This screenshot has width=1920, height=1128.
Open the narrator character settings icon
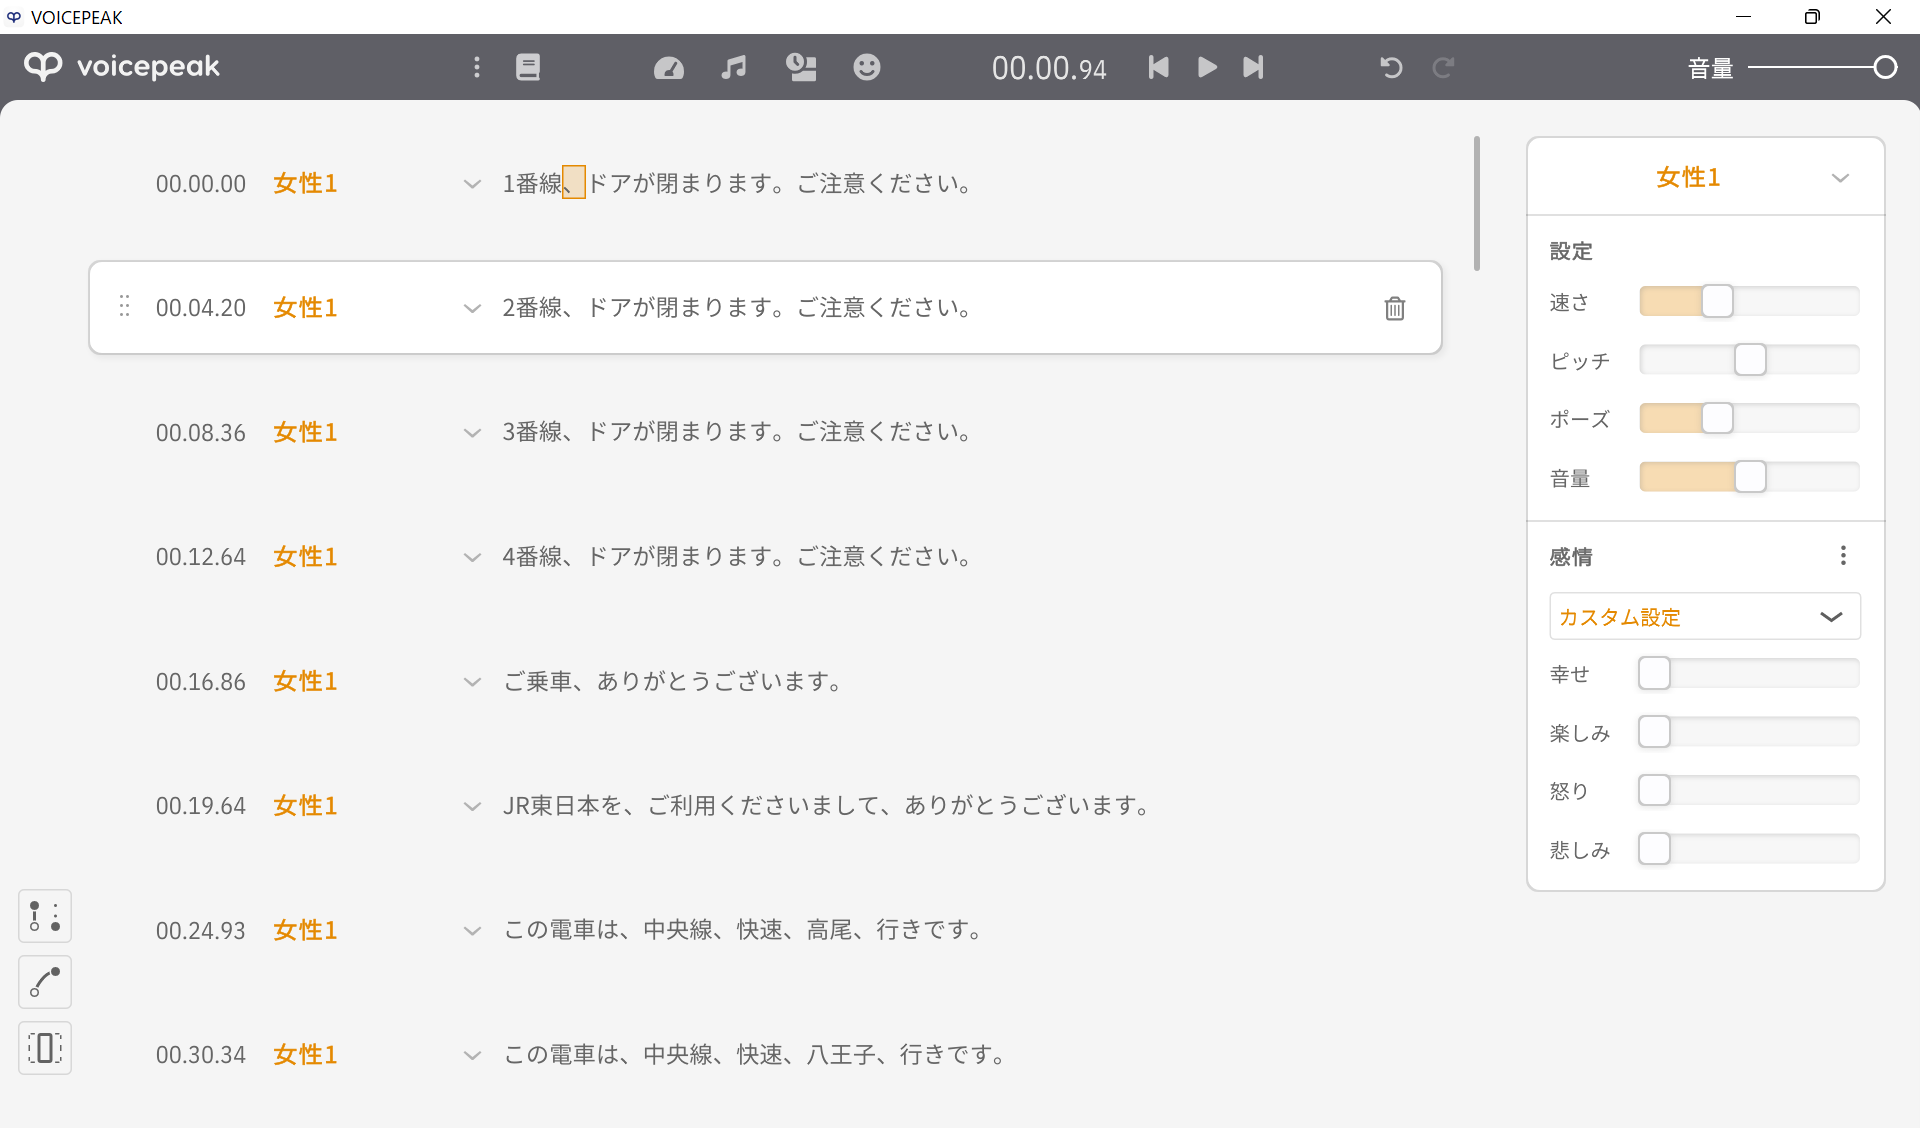pos(801,67)
